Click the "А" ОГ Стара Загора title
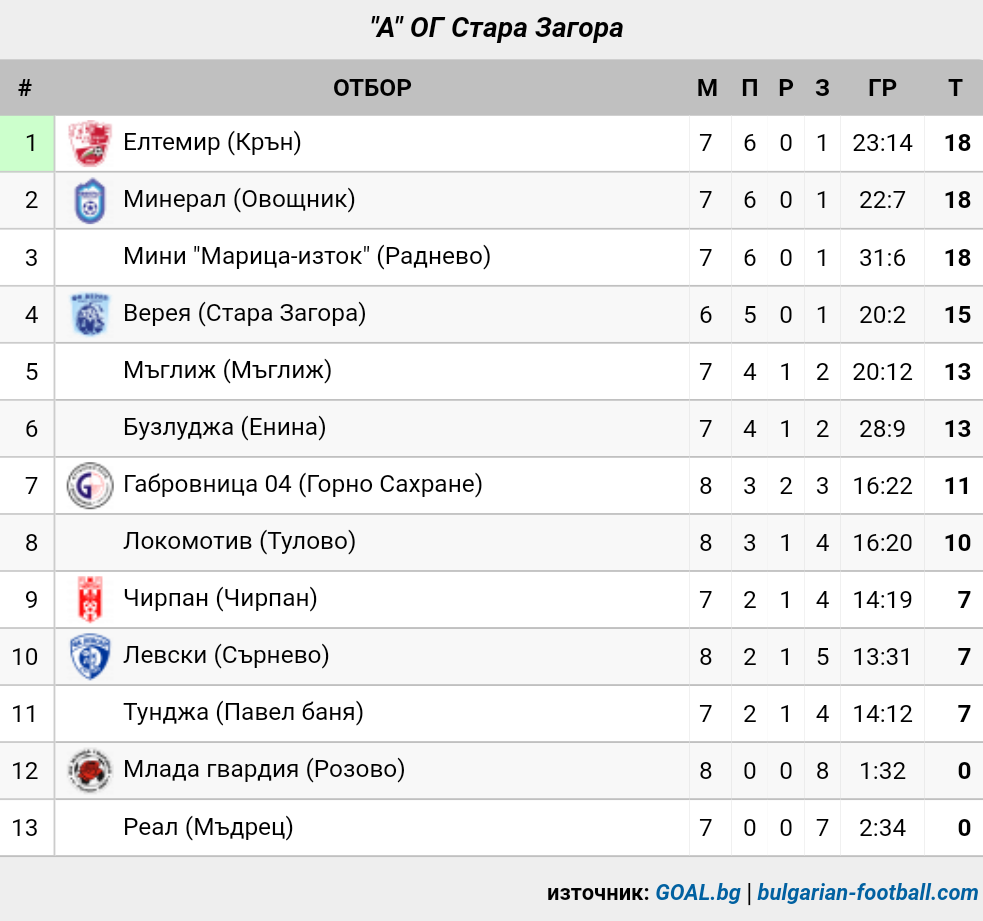The image size is (983, 921). [x=497, y=28]
